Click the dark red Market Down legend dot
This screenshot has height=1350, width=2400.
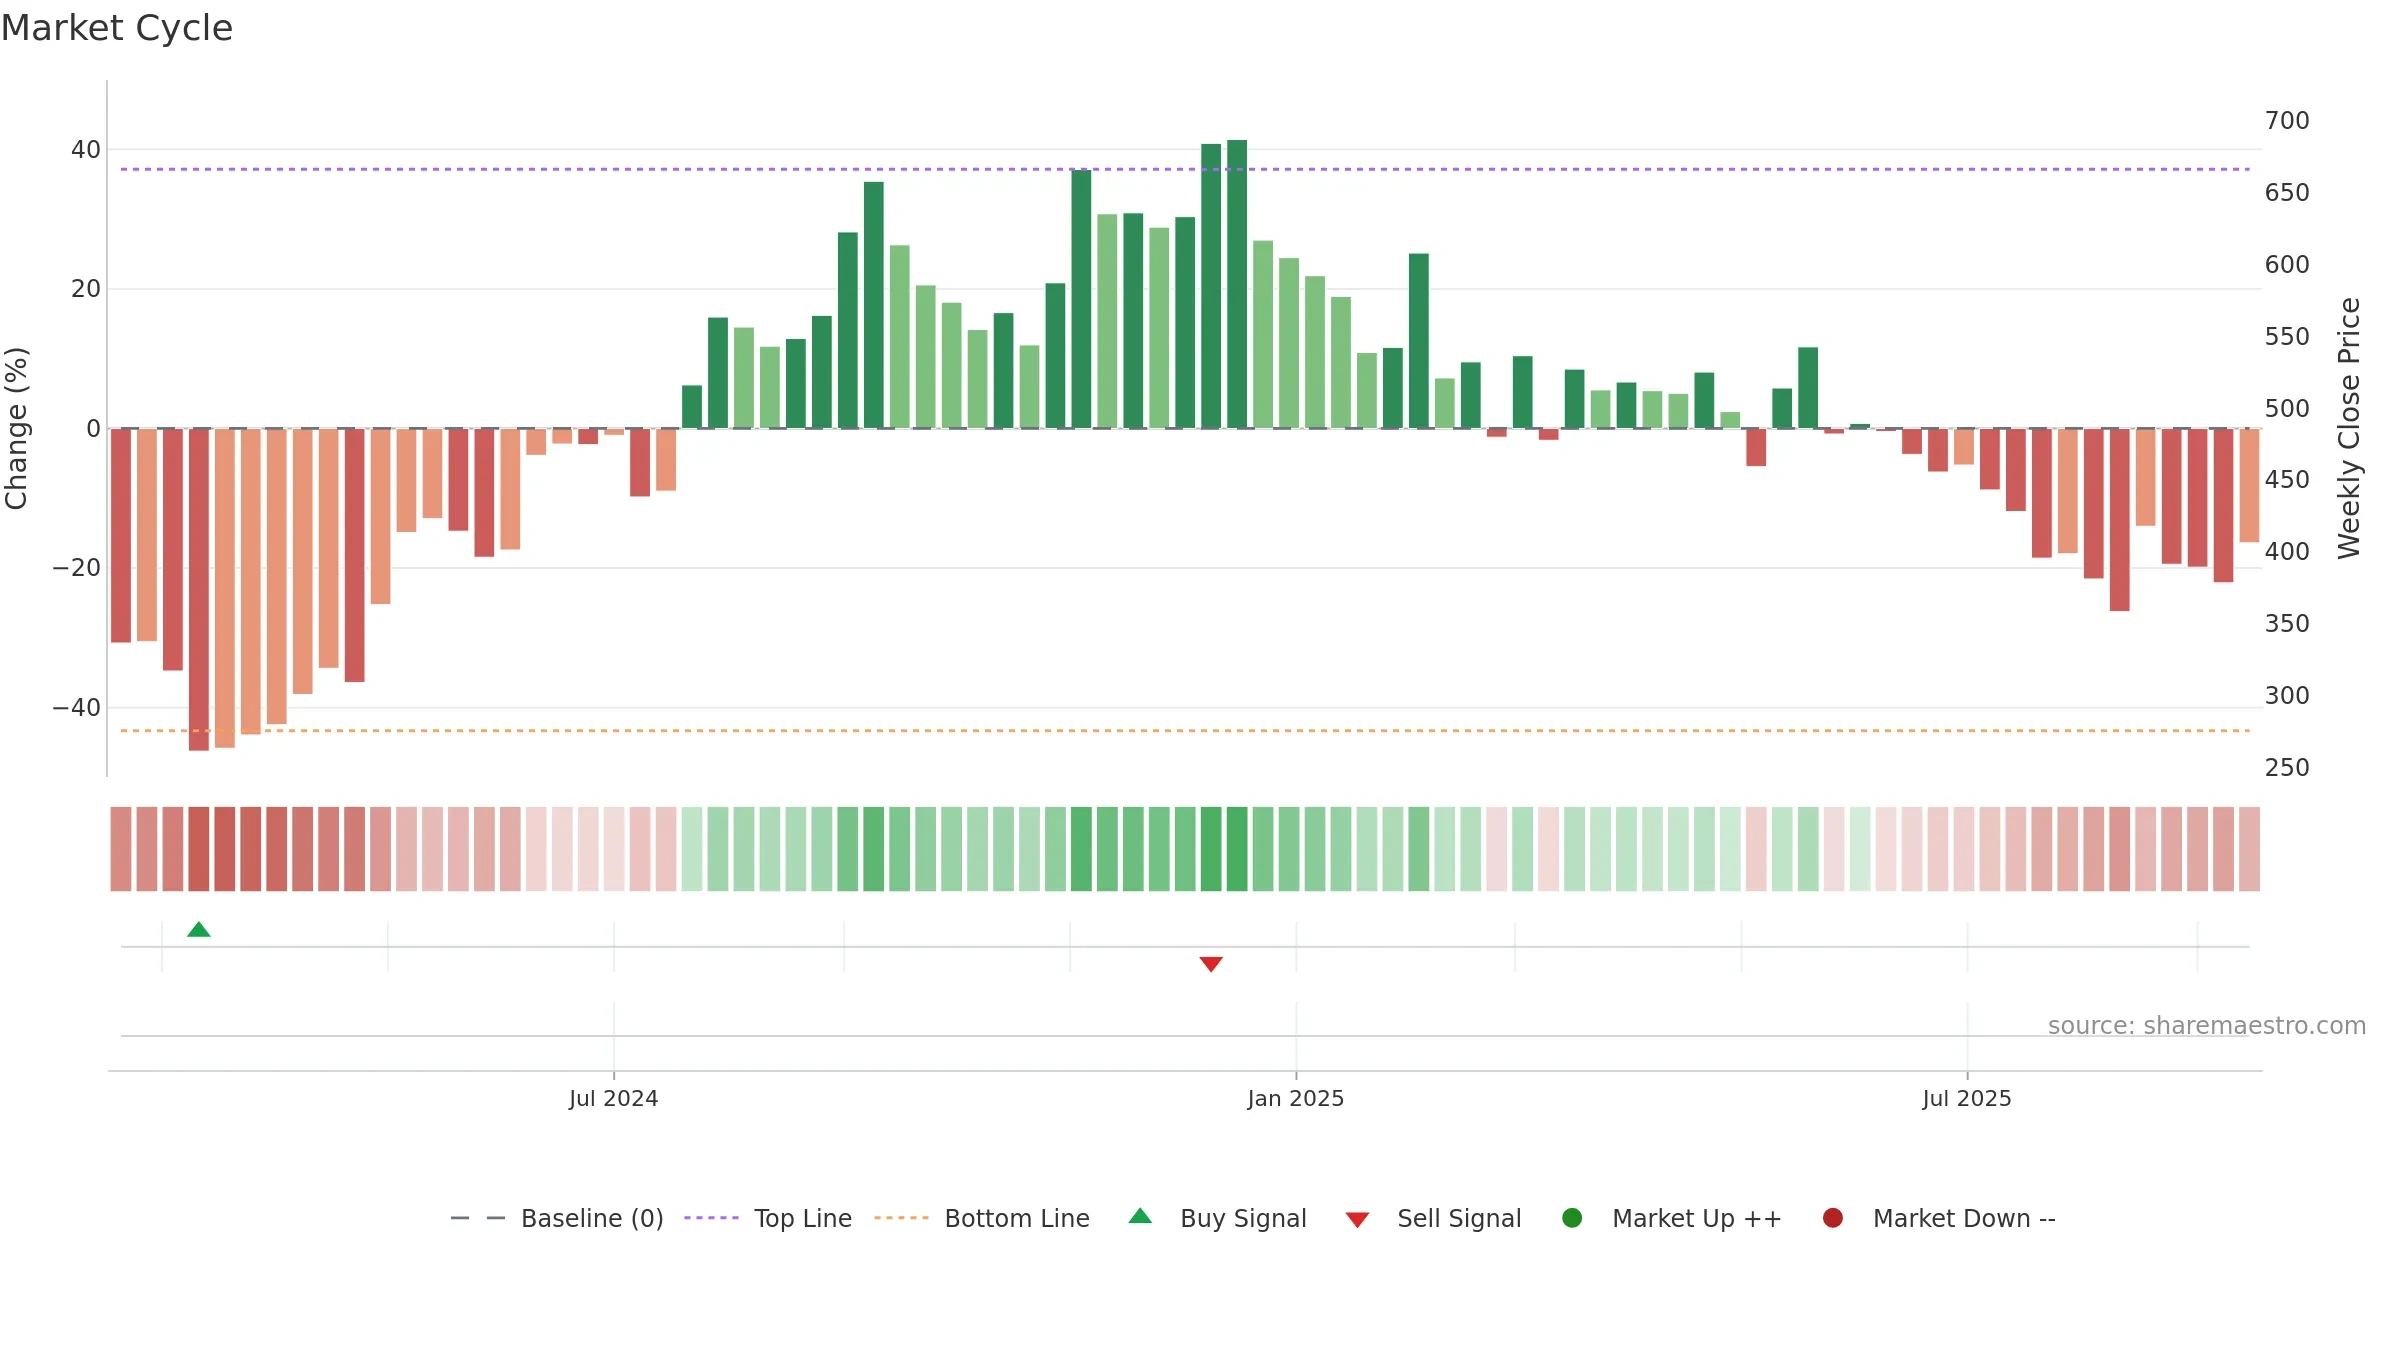click(x=1833, y=1218)
